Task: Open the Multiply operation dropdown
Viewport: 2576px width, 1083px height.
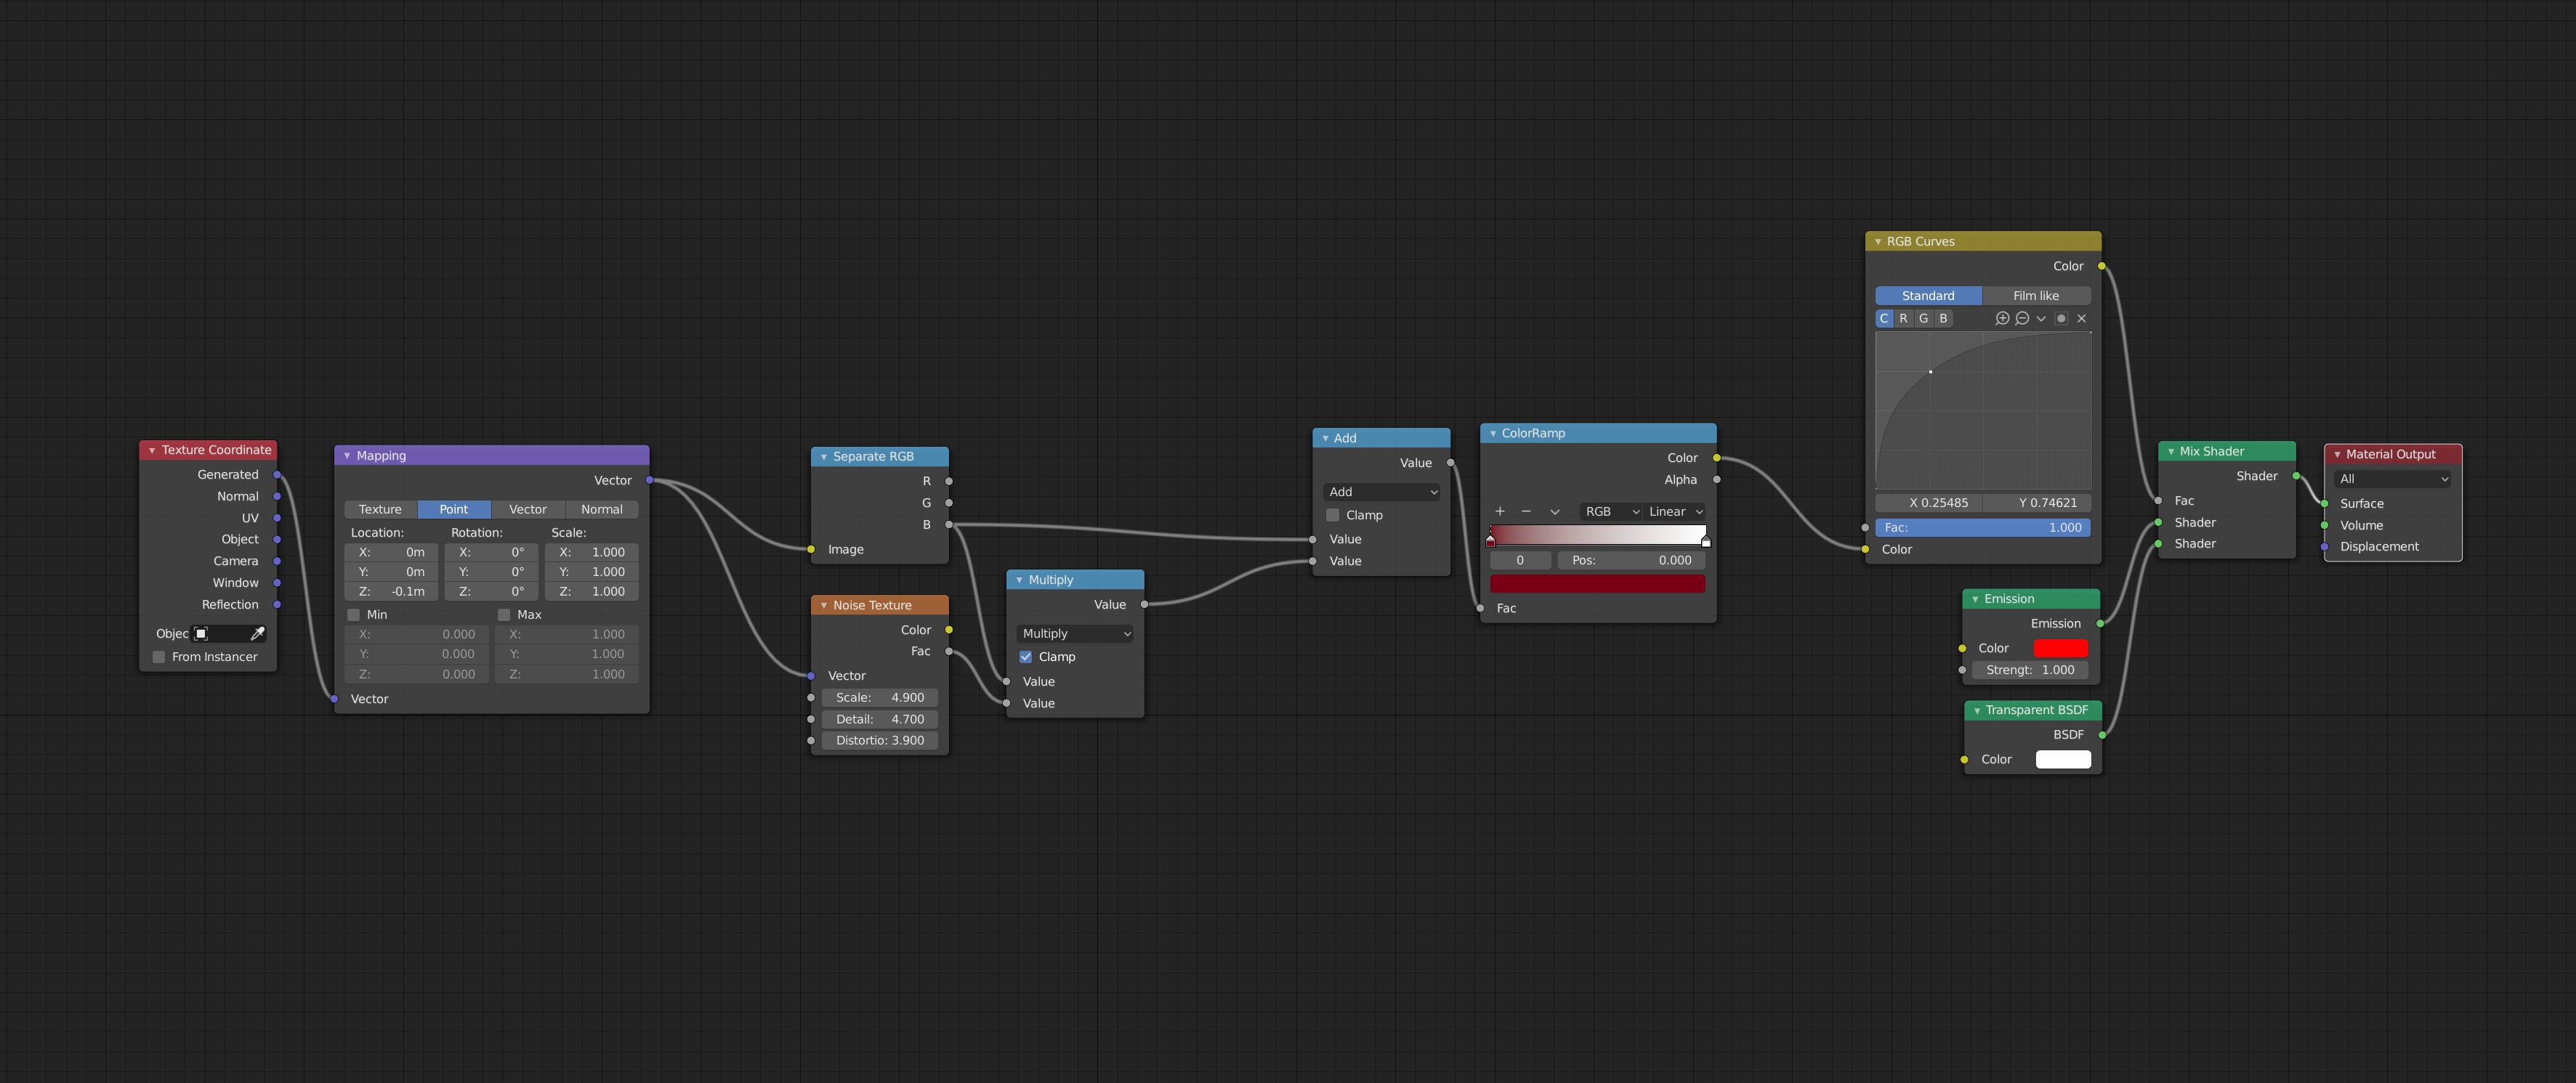Action: click(1076, 634)
